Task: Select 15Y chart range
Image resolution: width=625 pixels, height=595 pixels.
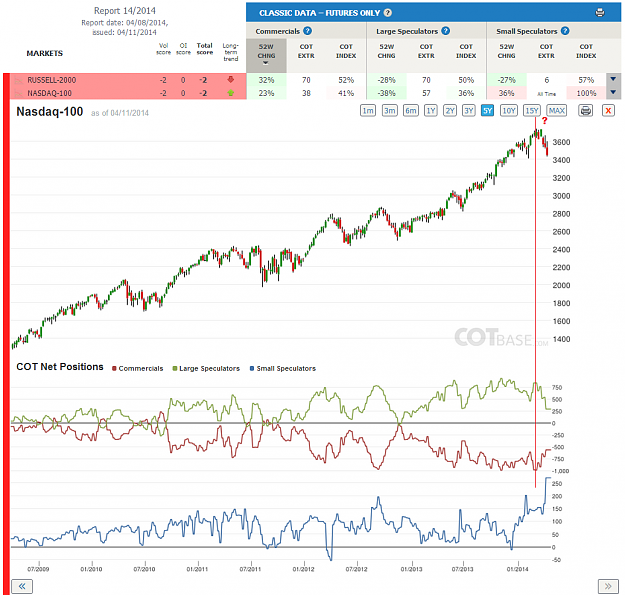Action: pos(532,110)
